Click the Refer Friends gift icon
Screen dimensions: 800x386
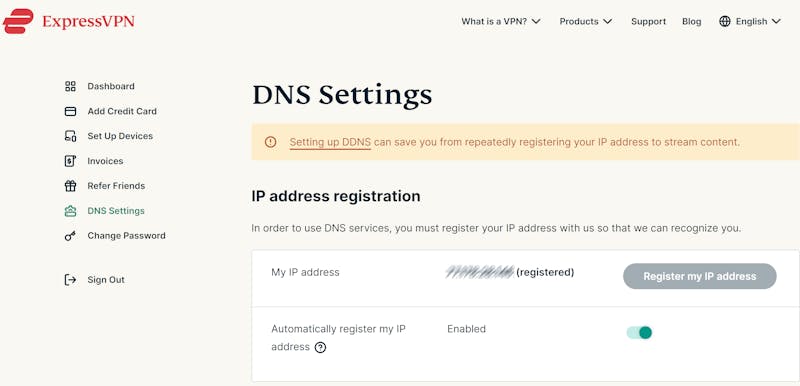tap(70, 186)
